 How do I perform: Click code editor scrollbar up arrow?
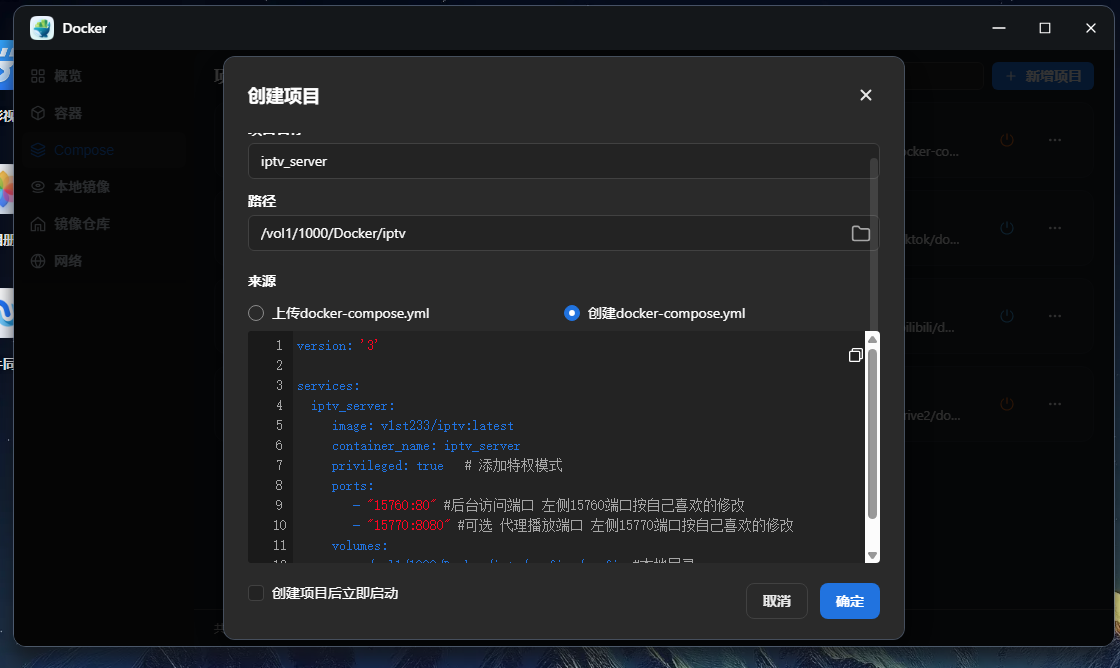pos(872,339)
